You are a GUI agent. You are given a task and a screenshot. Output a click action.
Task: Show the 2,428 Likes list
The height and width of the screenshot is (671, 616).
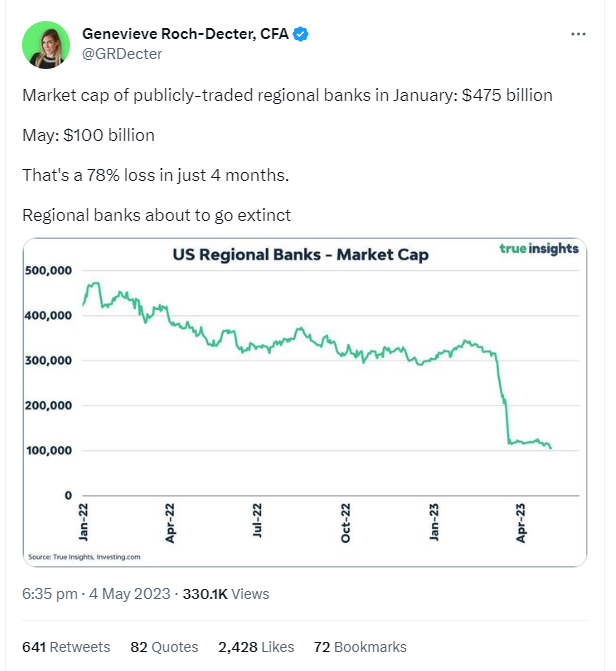click(256, 647)
